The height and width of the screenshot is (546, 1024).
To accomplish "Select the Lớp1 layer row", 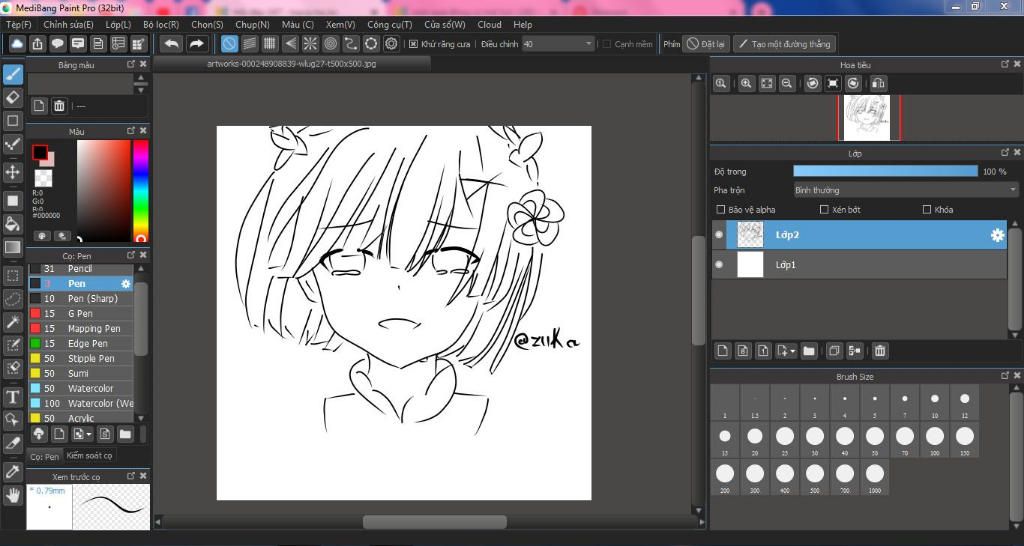I will pyautogui.click(x=860, y=265).
